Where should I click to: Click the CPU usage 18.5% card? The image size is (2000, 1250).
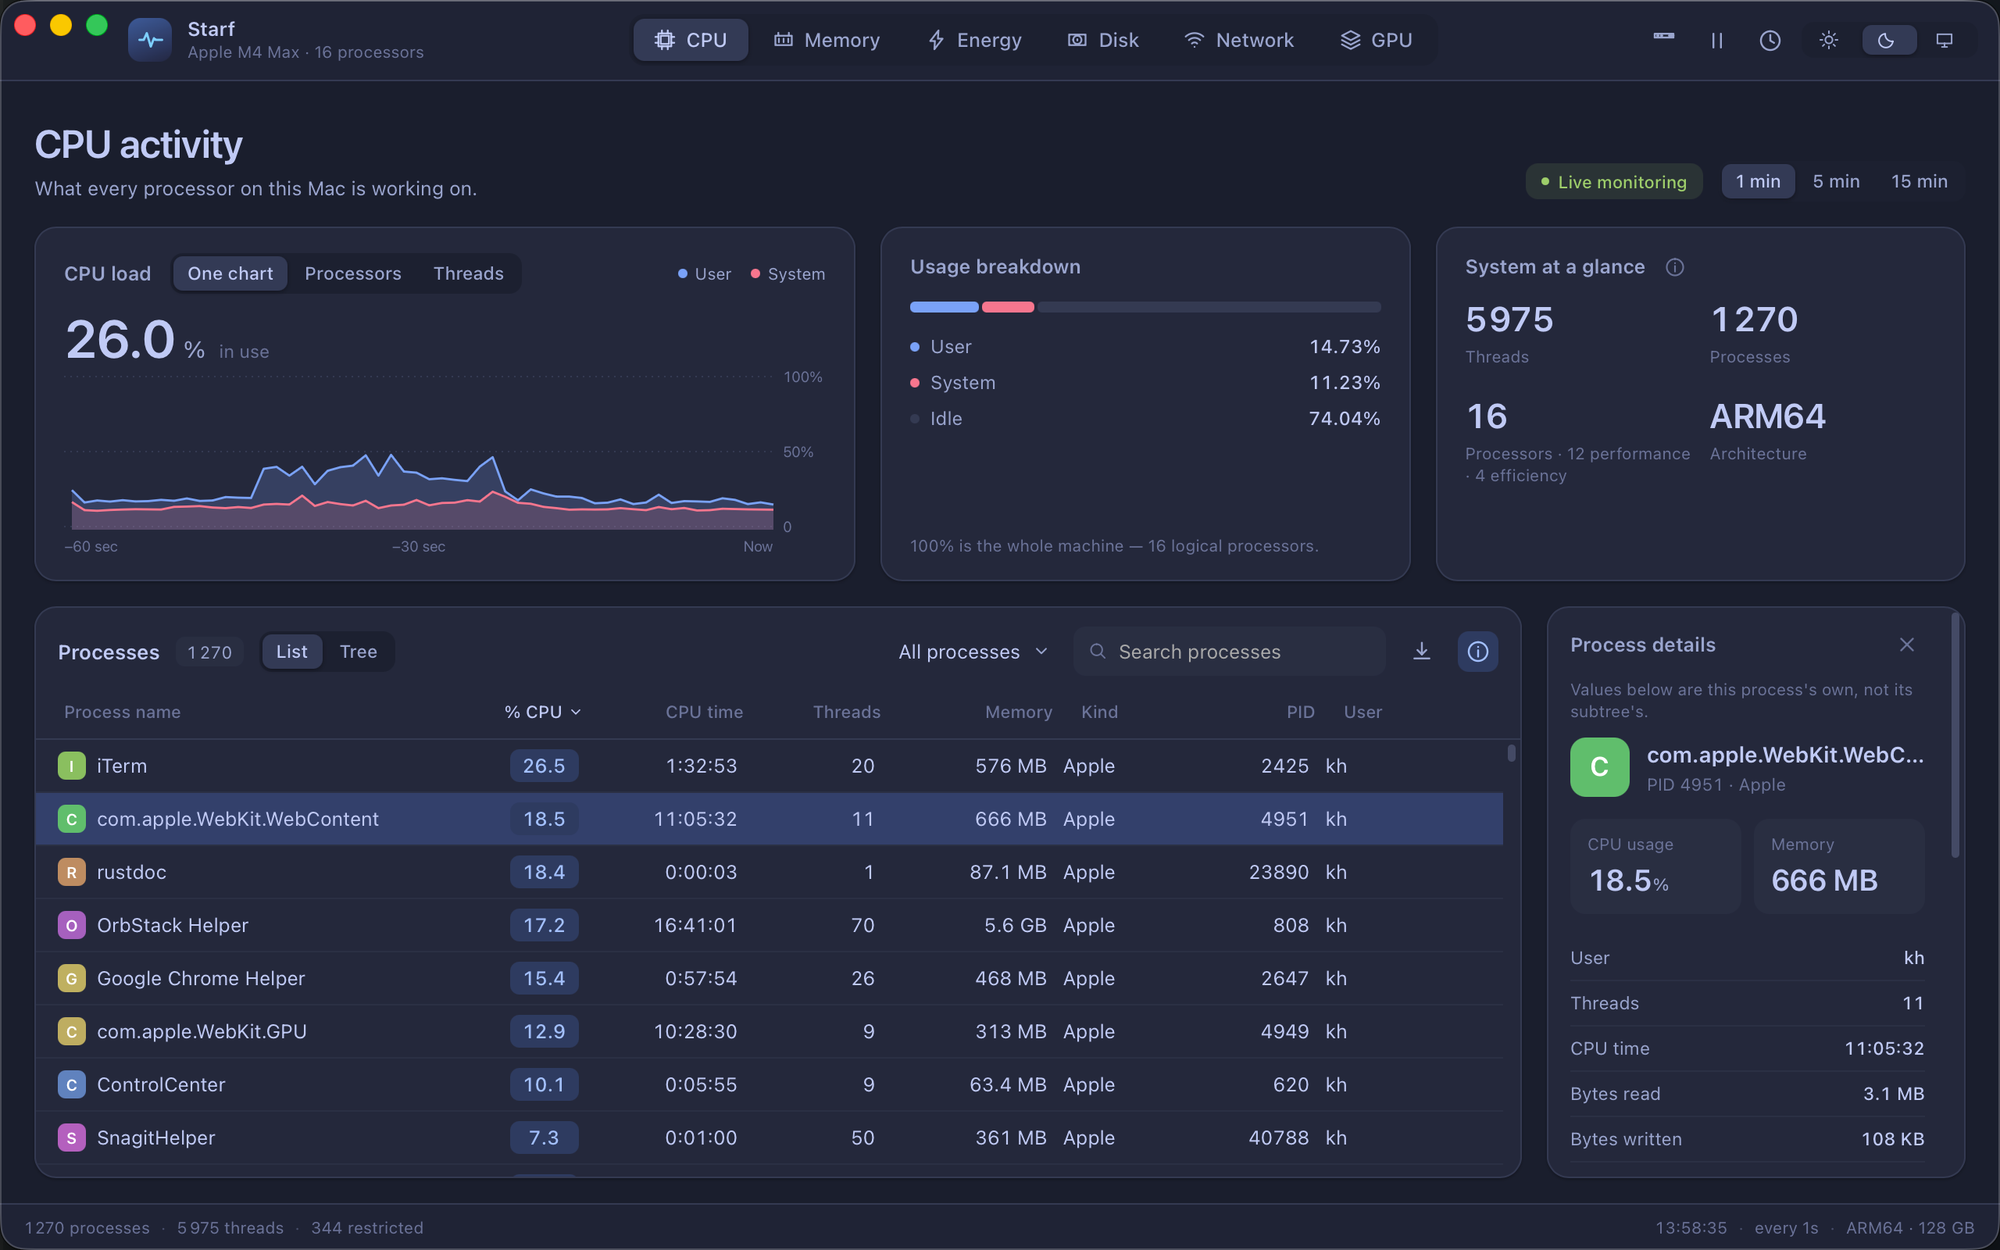[x=1656, y=866]
